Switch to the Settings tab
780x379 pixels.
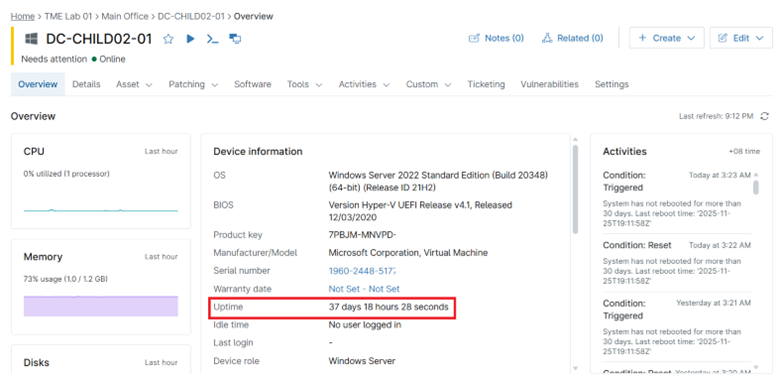tap(611, 84)
